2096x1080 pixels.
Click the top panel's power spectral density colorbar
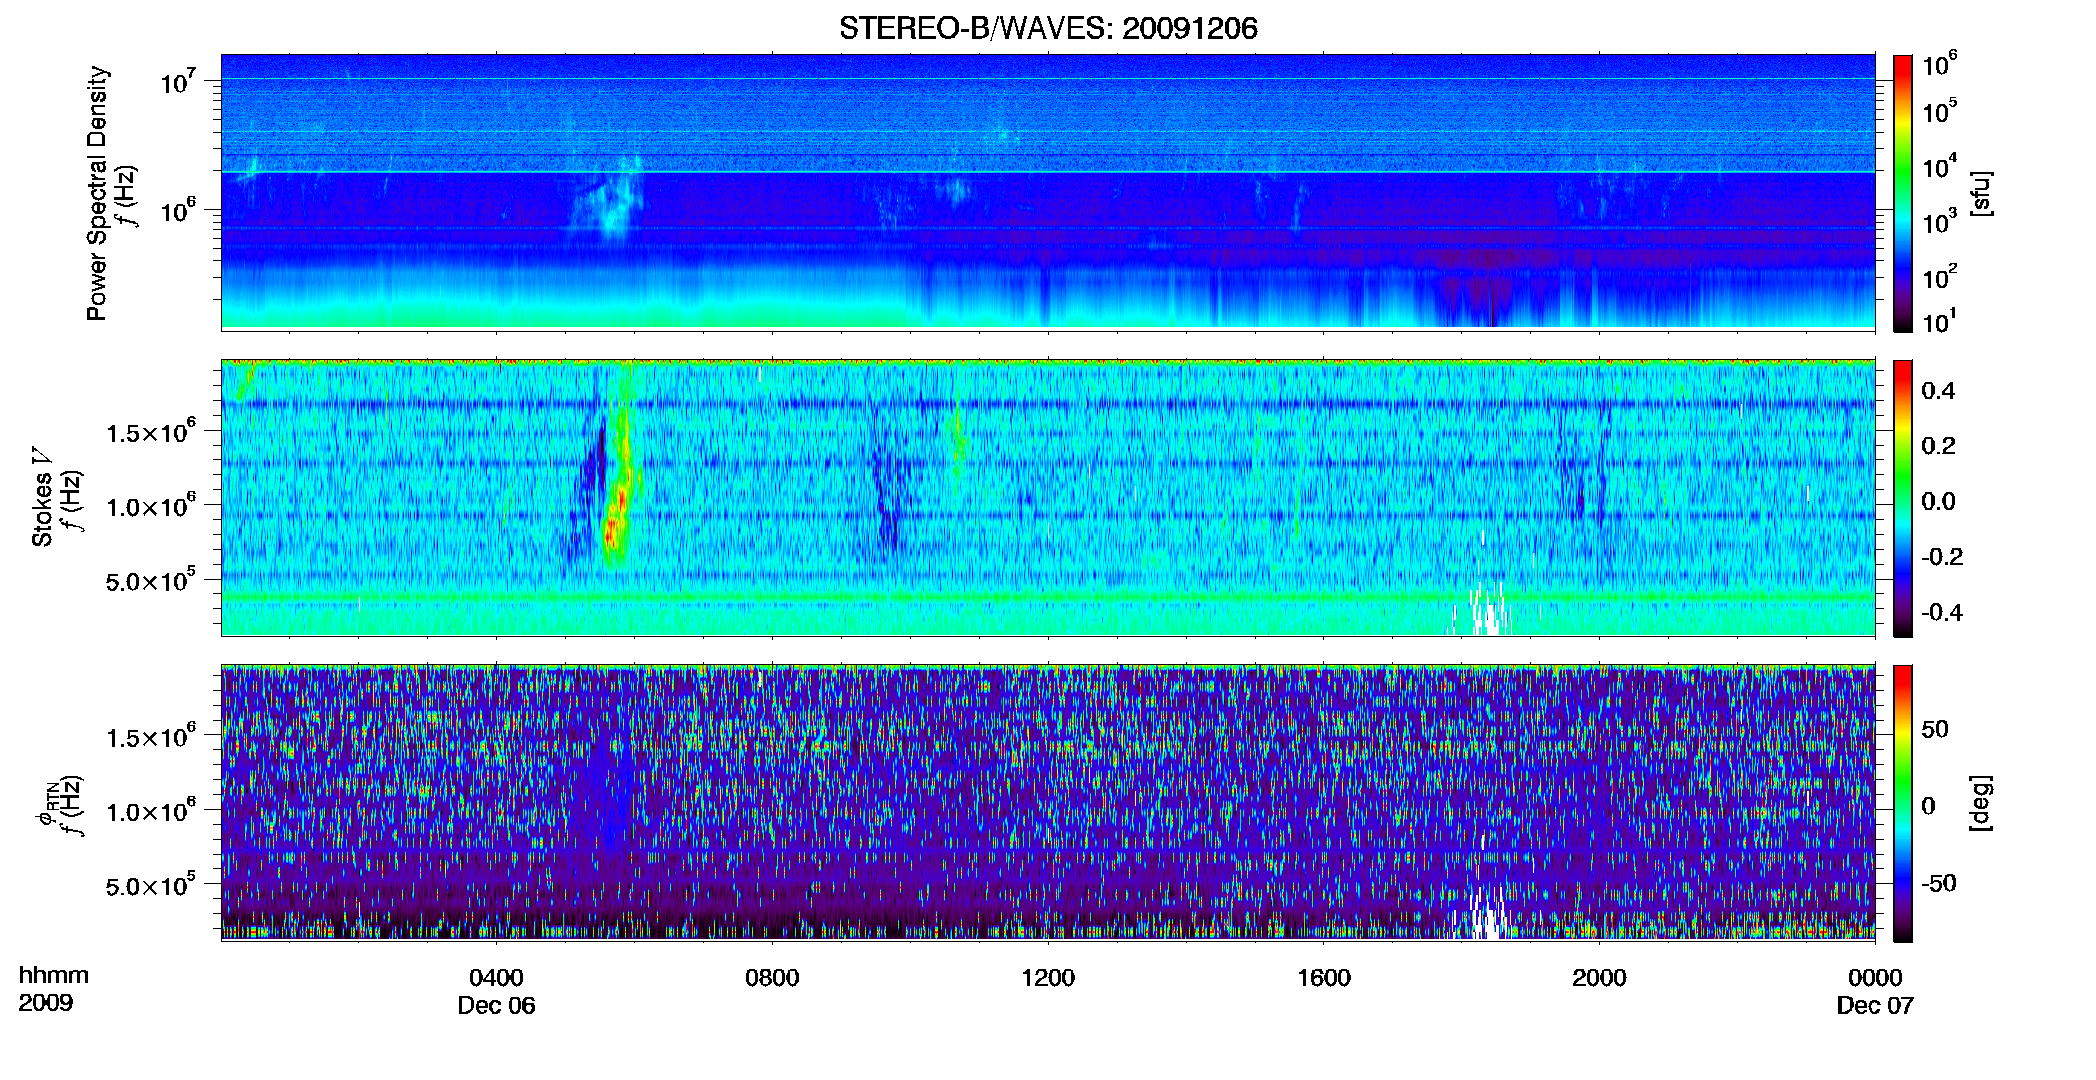coord(1903,193)
